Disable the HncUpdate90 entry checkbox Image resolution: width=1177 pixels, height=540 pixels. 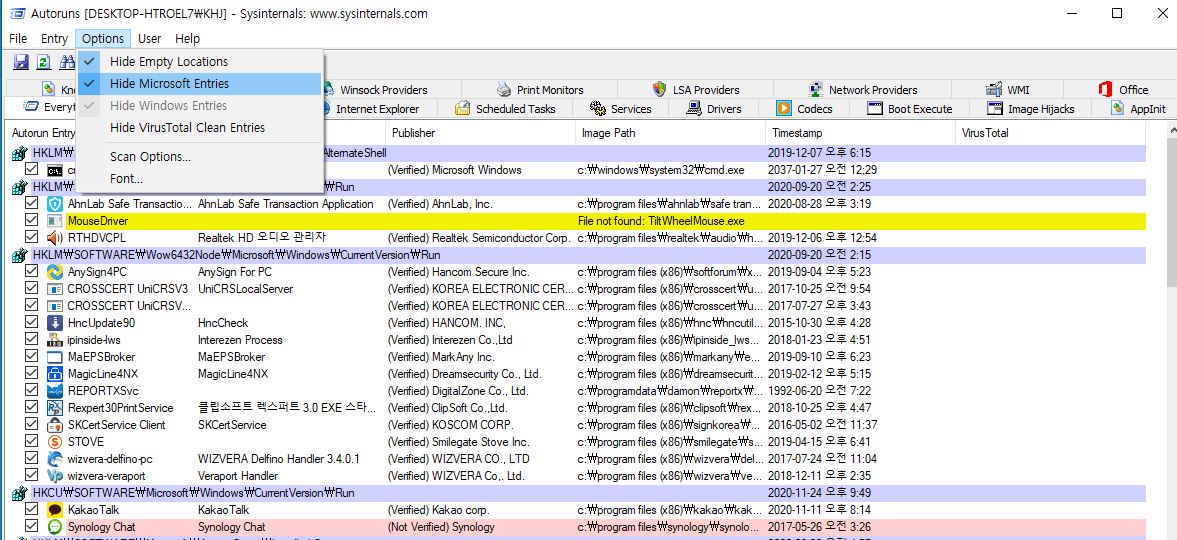tap(32, 322)
